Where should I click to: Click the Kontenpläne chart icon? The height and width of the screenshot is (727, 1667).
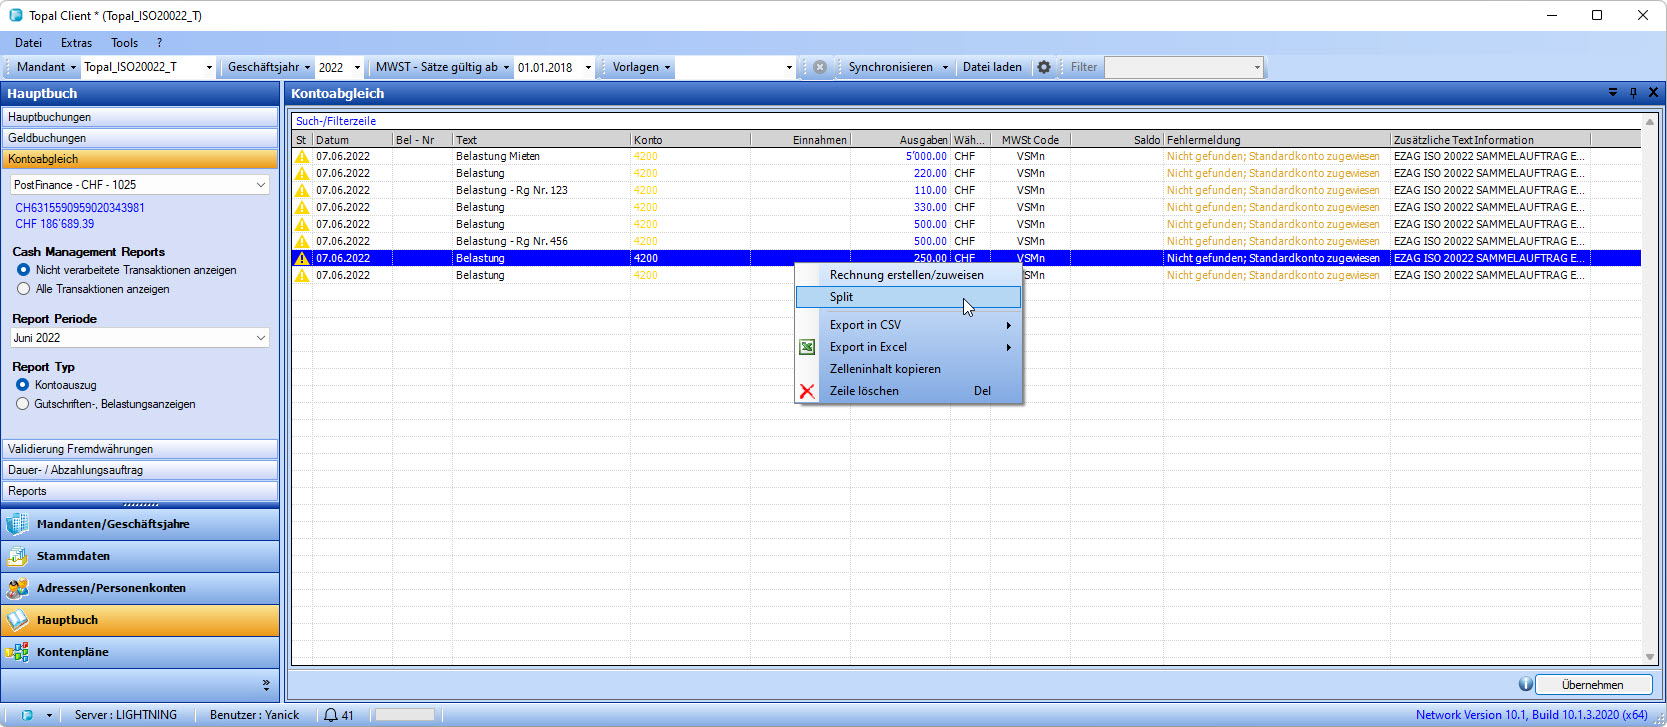pyautogui.click(x=17, y=652)
